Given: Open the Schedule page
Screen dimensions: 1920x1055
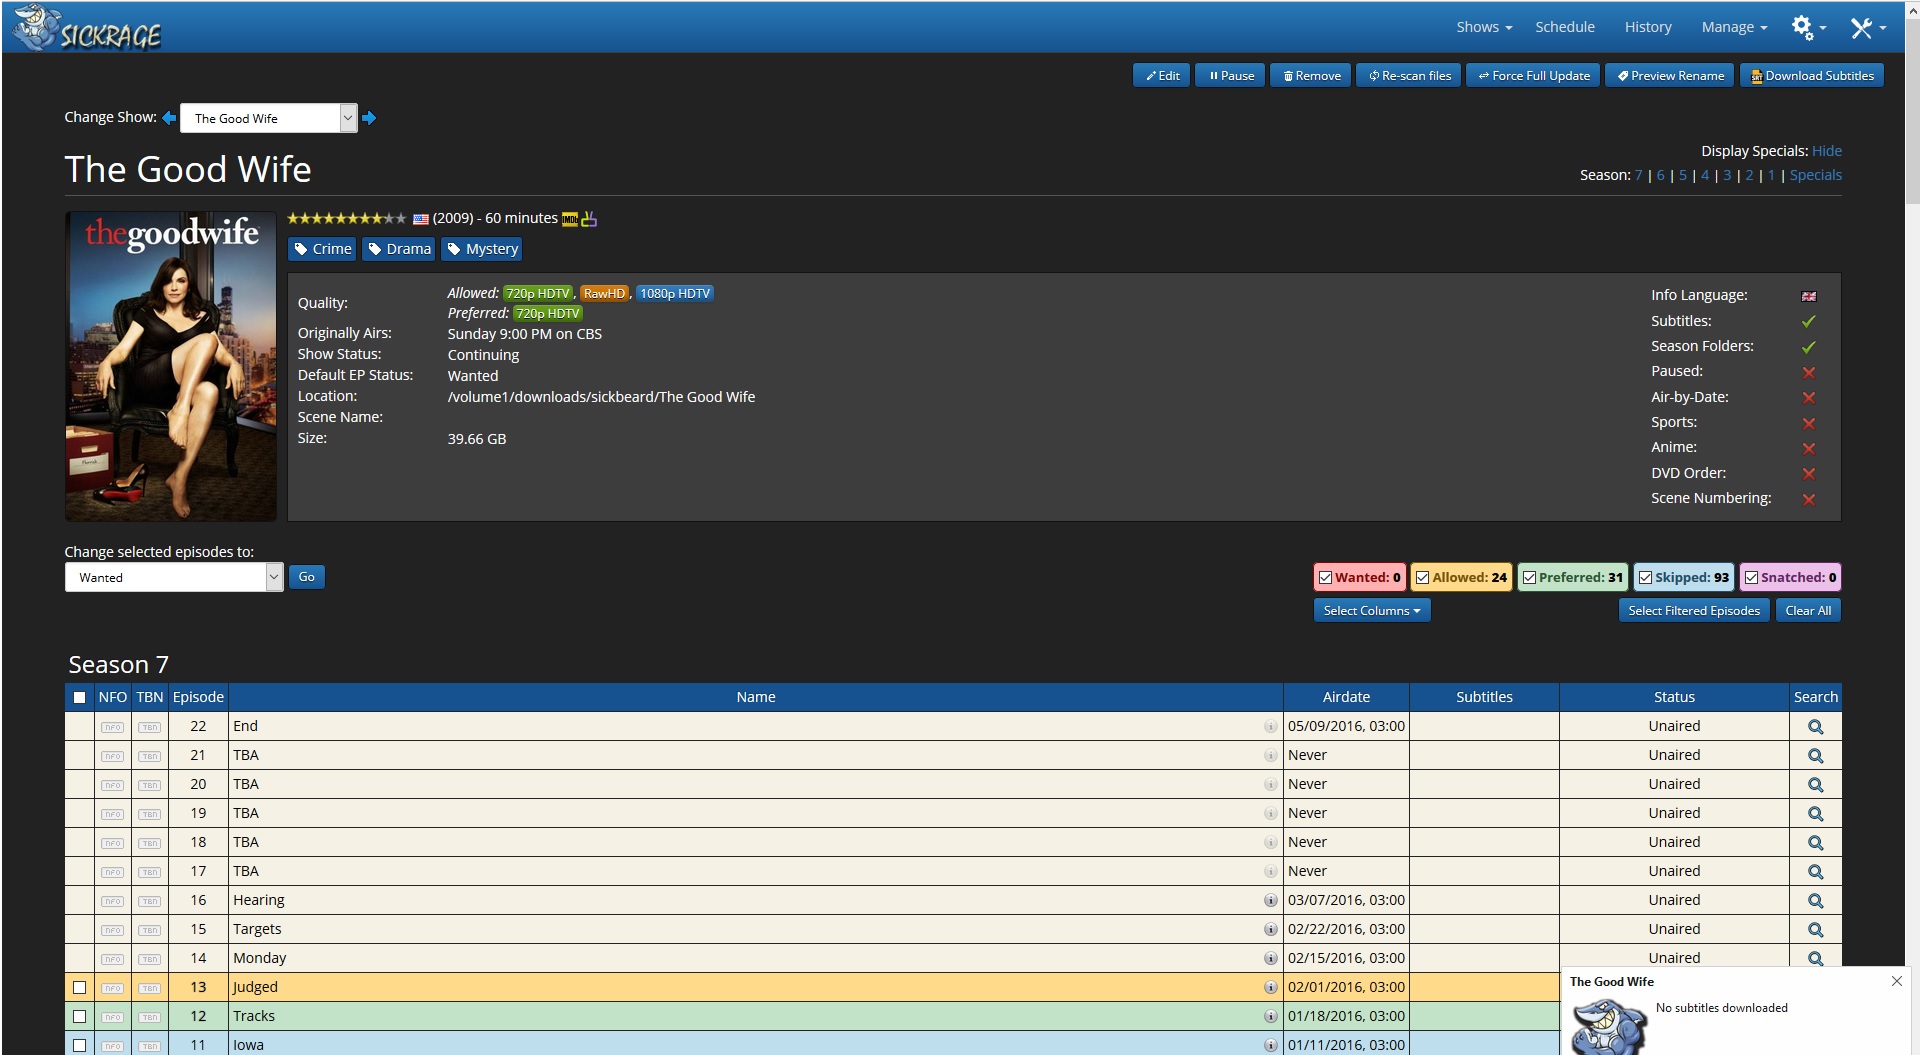Looking at the screenshot, I should 1565,27.
